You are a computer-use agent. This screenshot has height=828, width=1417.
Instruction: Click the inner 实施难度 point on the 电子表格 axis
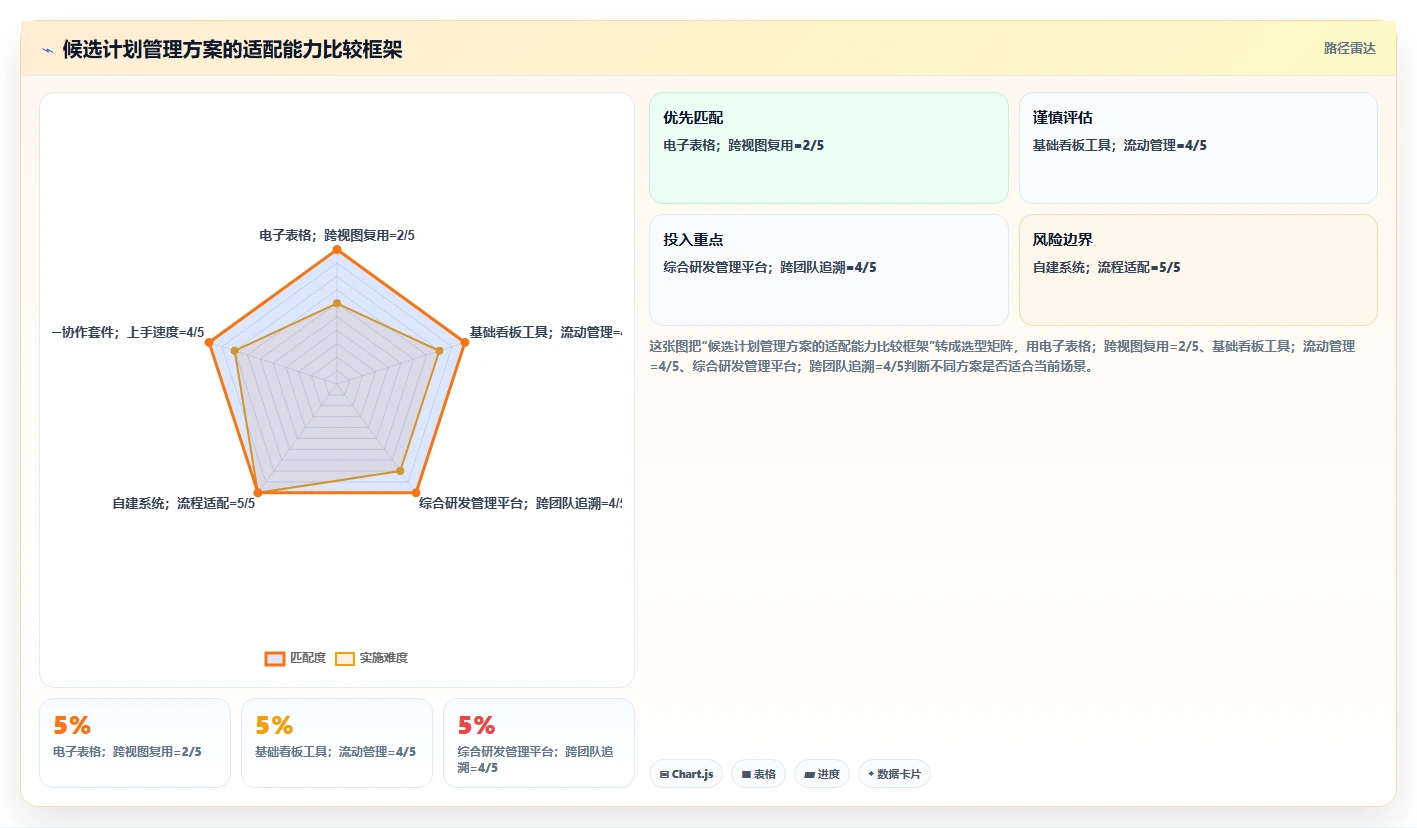pyautogui.click(x=337, y=303)
